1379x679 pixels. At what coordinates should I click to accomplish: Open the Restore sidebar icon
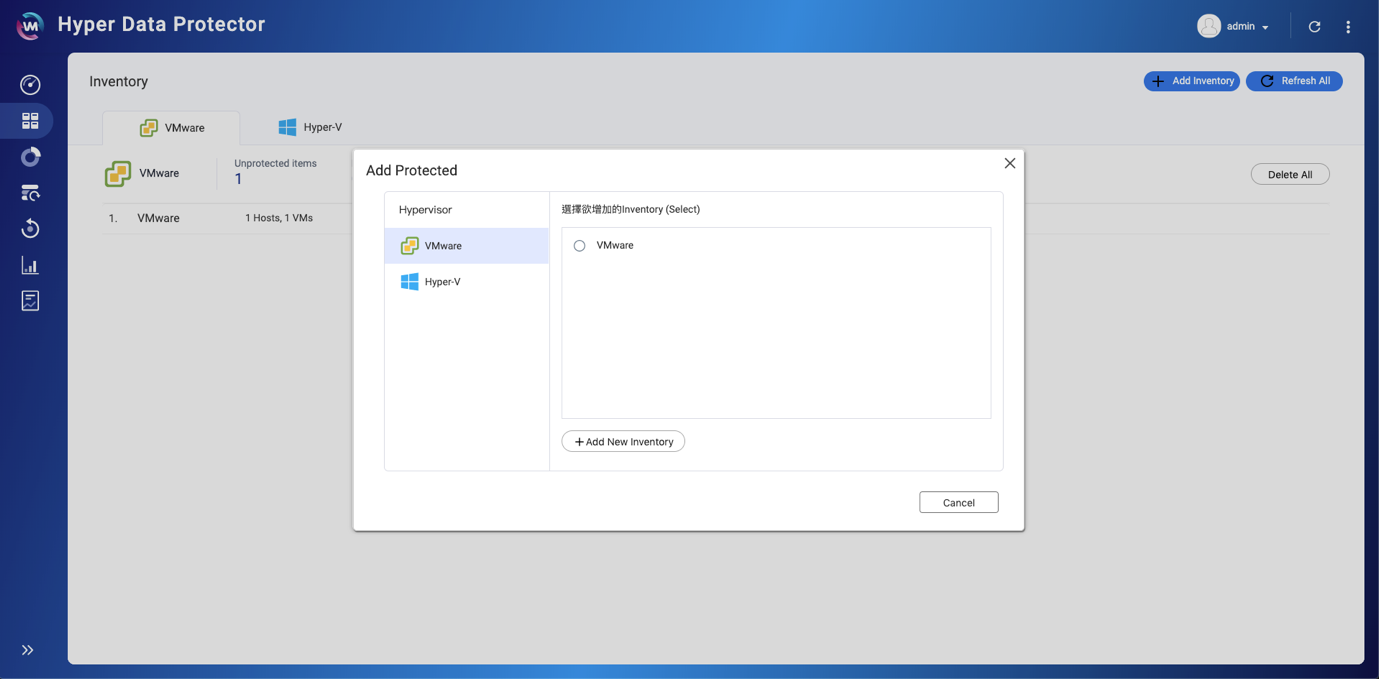point(30,229)
